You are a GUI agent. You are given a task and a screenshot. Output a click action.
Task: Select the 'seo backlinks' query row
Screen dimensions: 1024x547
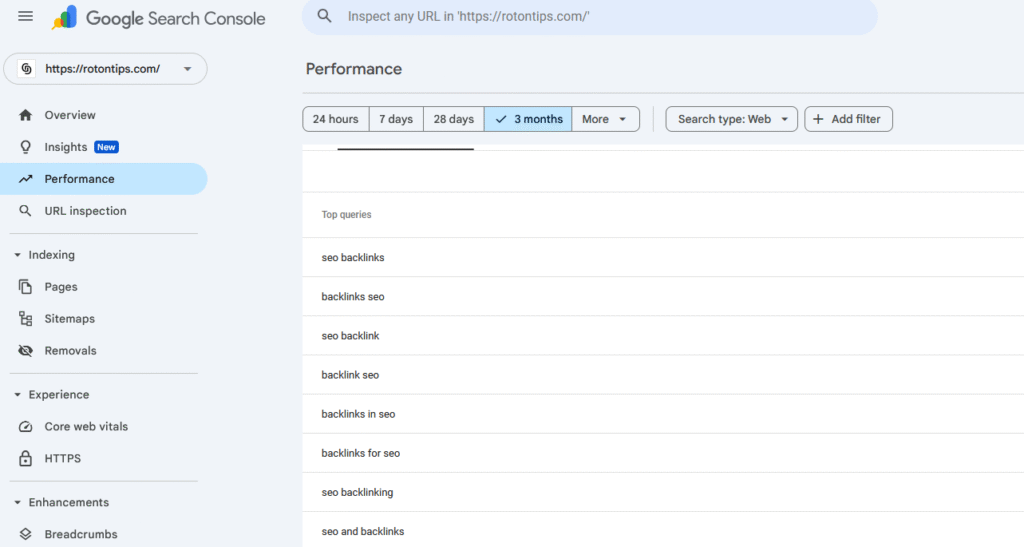pyautogui.click(x=663, y=257)
